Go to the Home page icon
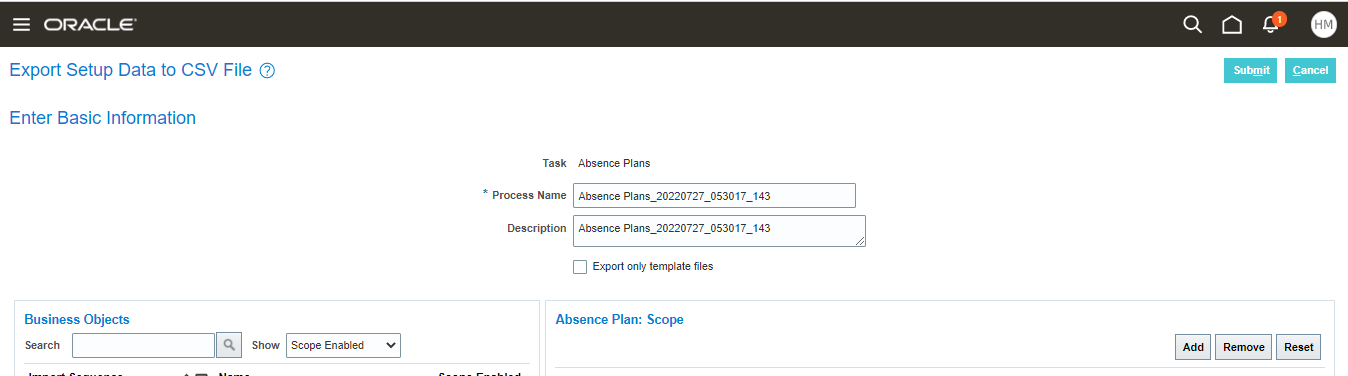Viewport: 1348px width, 376px height. click(1232, 24)
